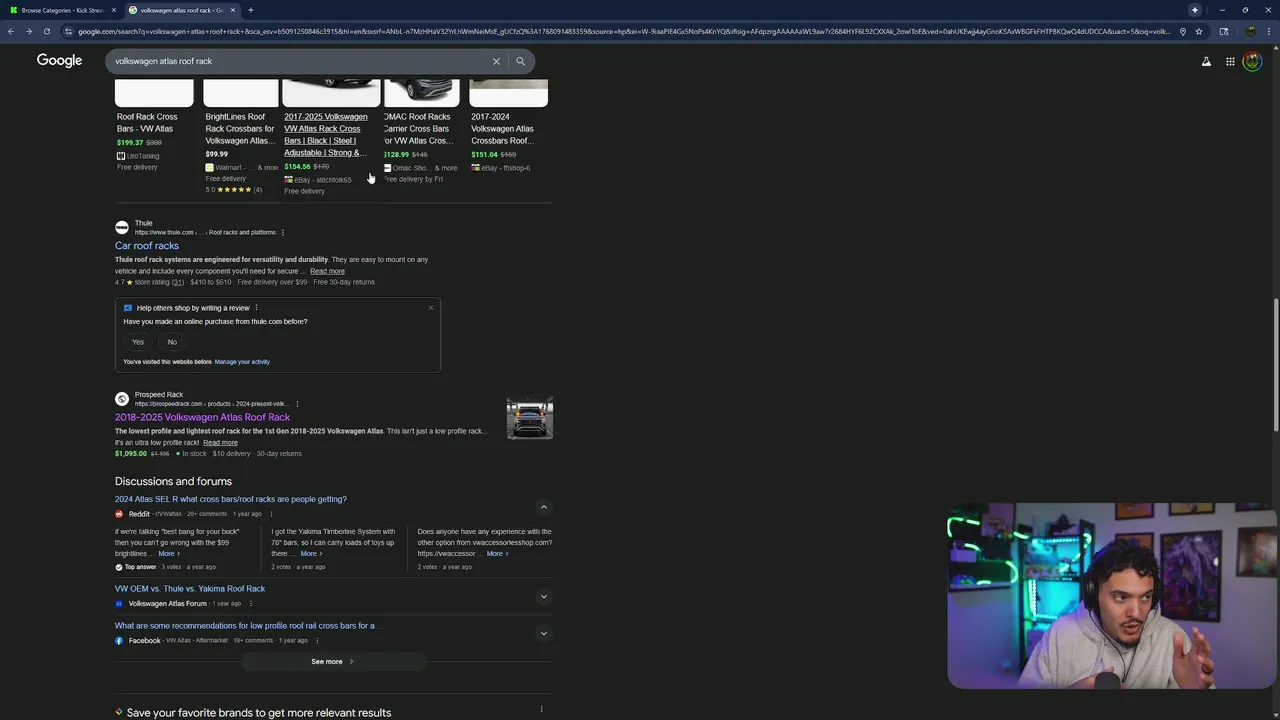
Task: Close the volkswagen atlas roof rack tab
Action: pyautogui.click(x=233, y=10)
